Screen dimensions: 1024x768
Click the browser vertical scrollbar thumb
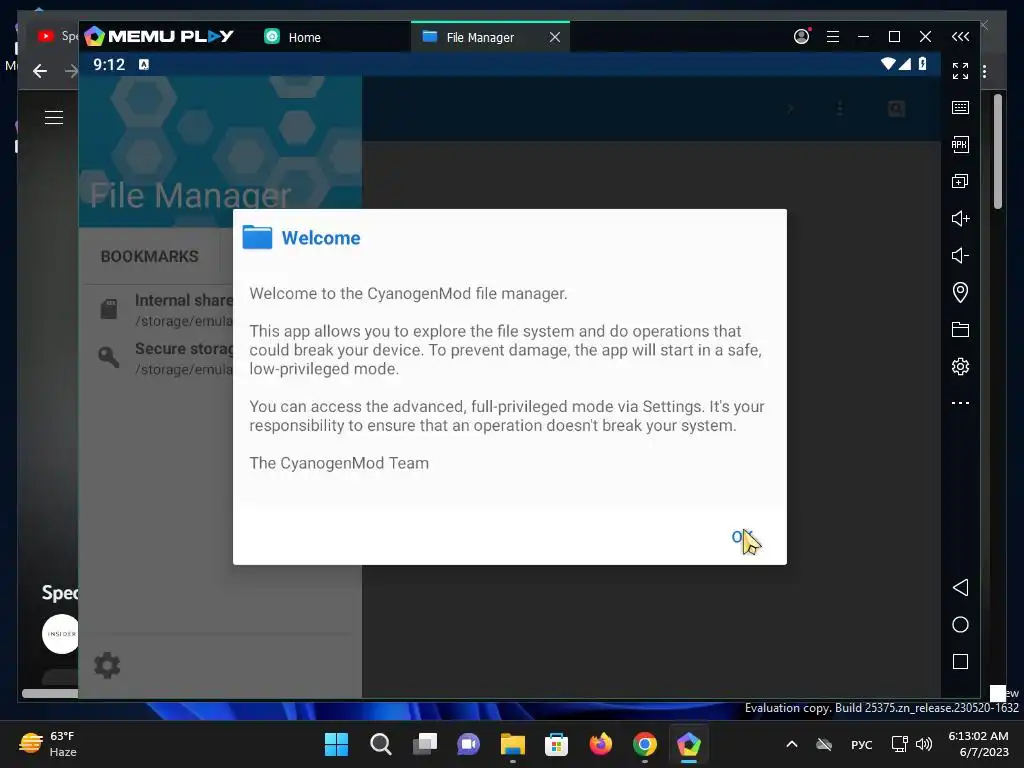point(998,152)
